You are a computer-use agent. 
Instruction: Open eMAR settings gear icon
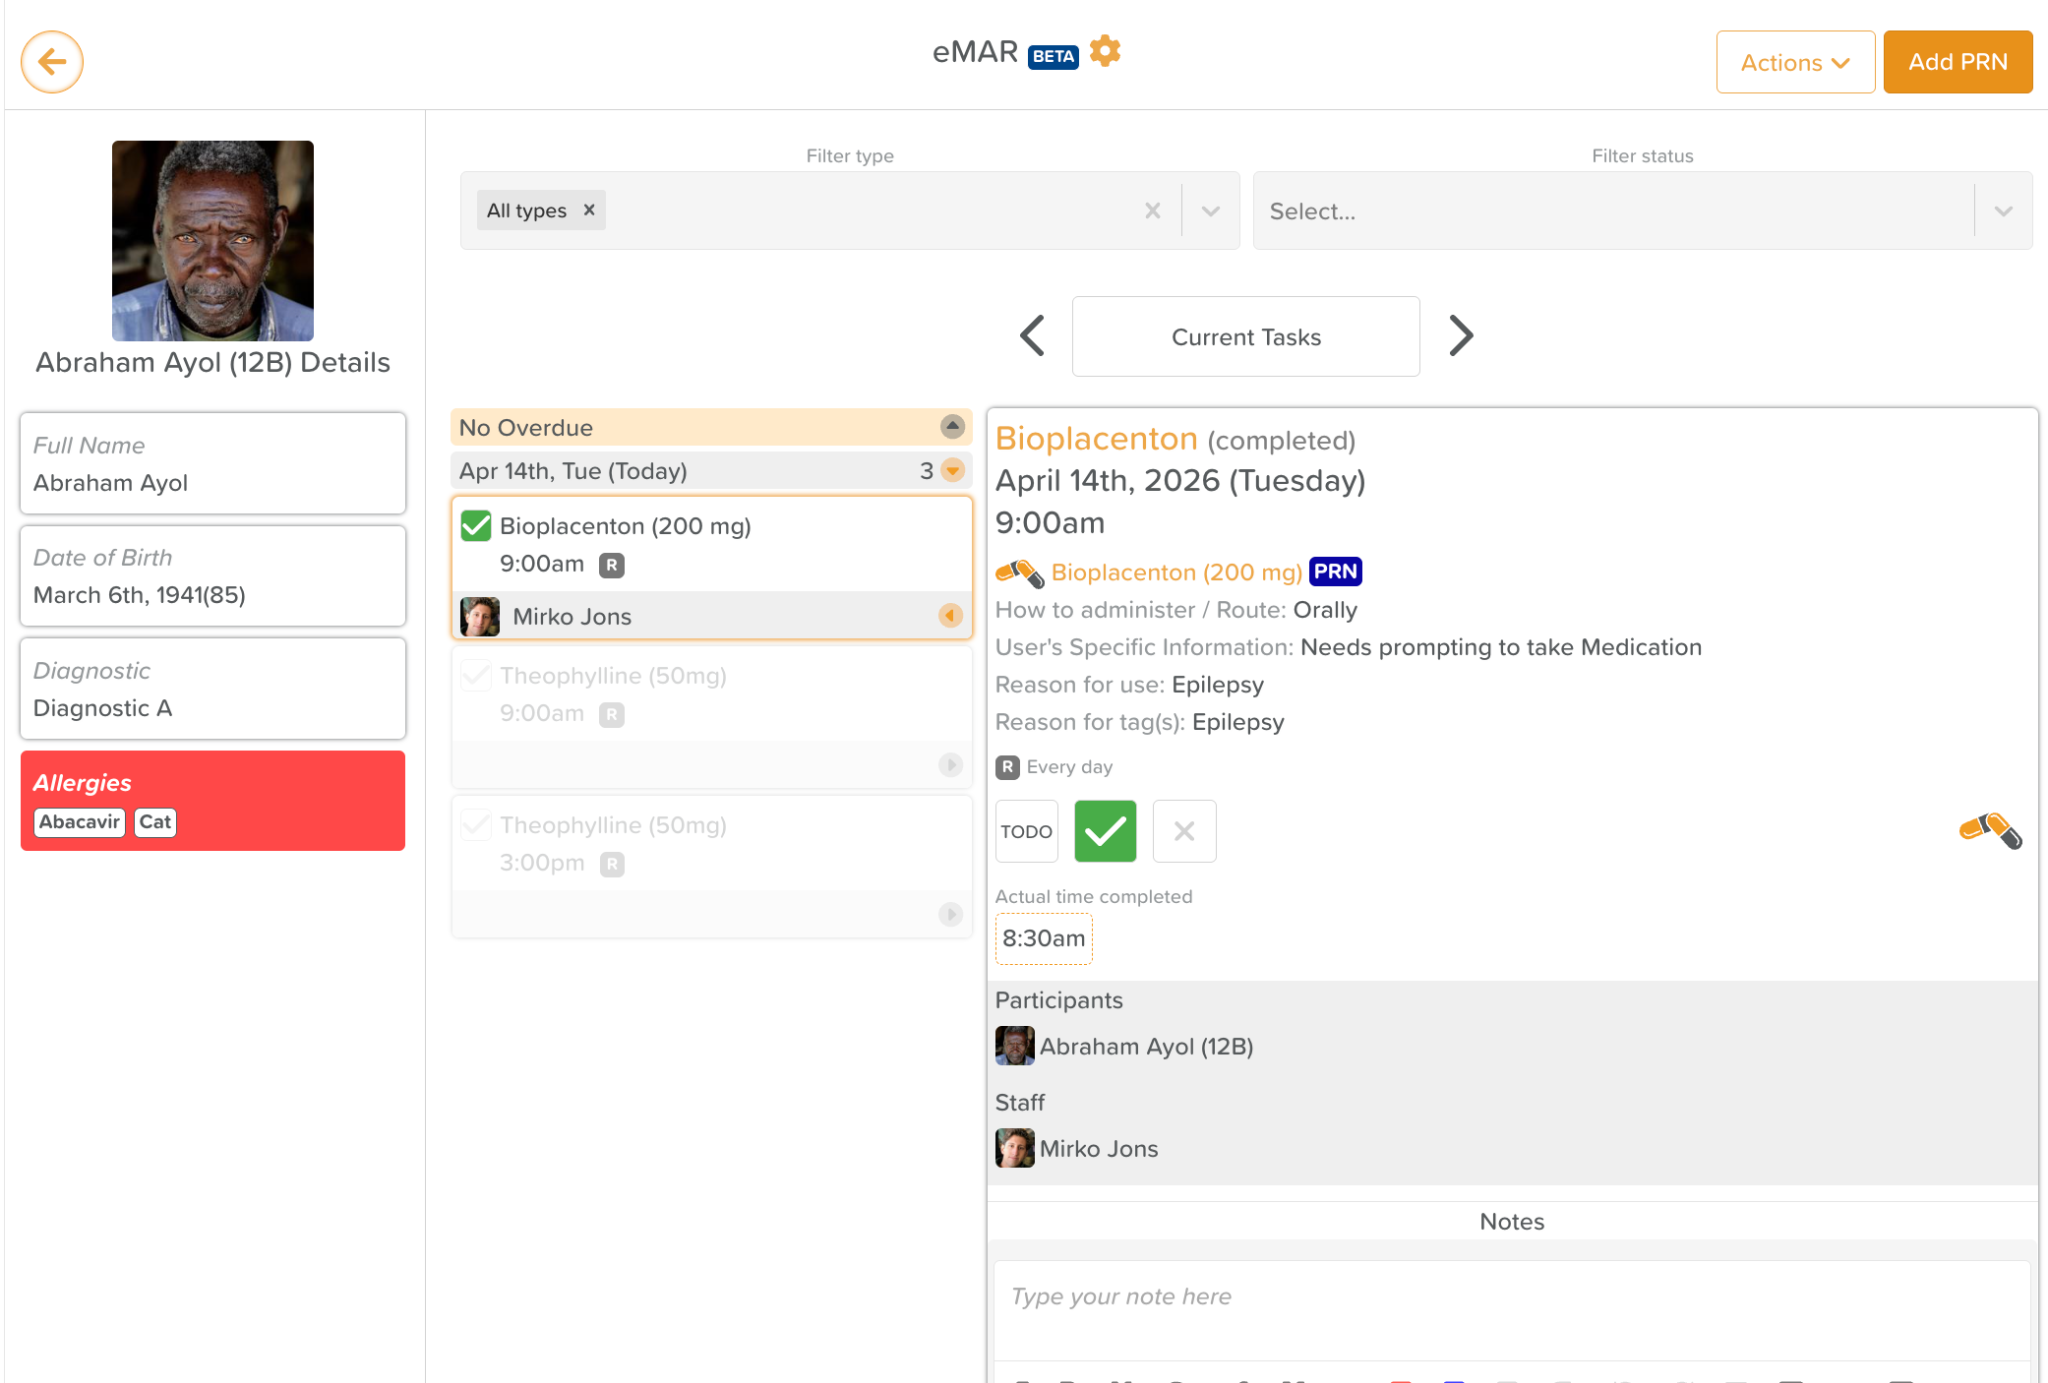(1105, 50)
